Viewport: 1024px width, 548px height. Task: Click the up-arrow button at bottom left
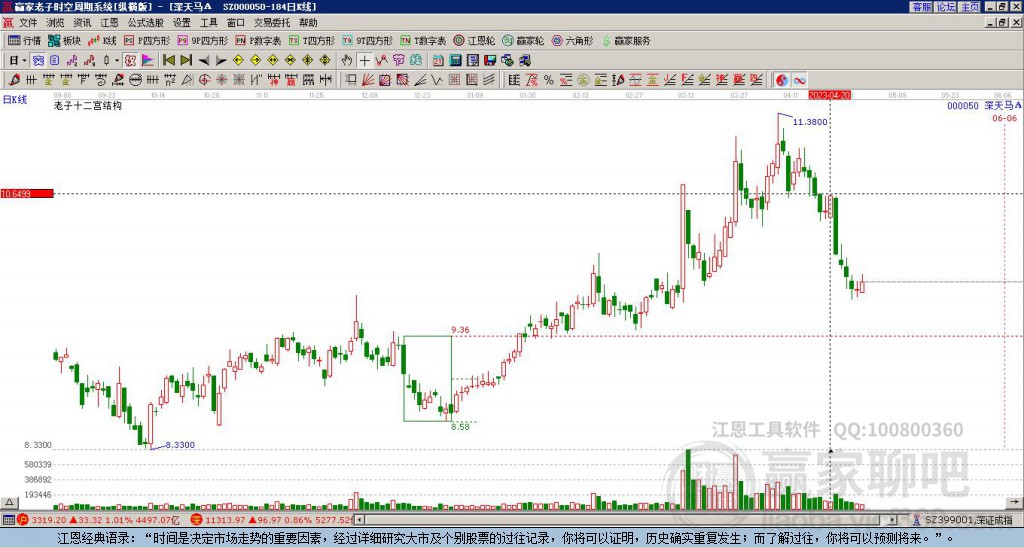point(9,502)
